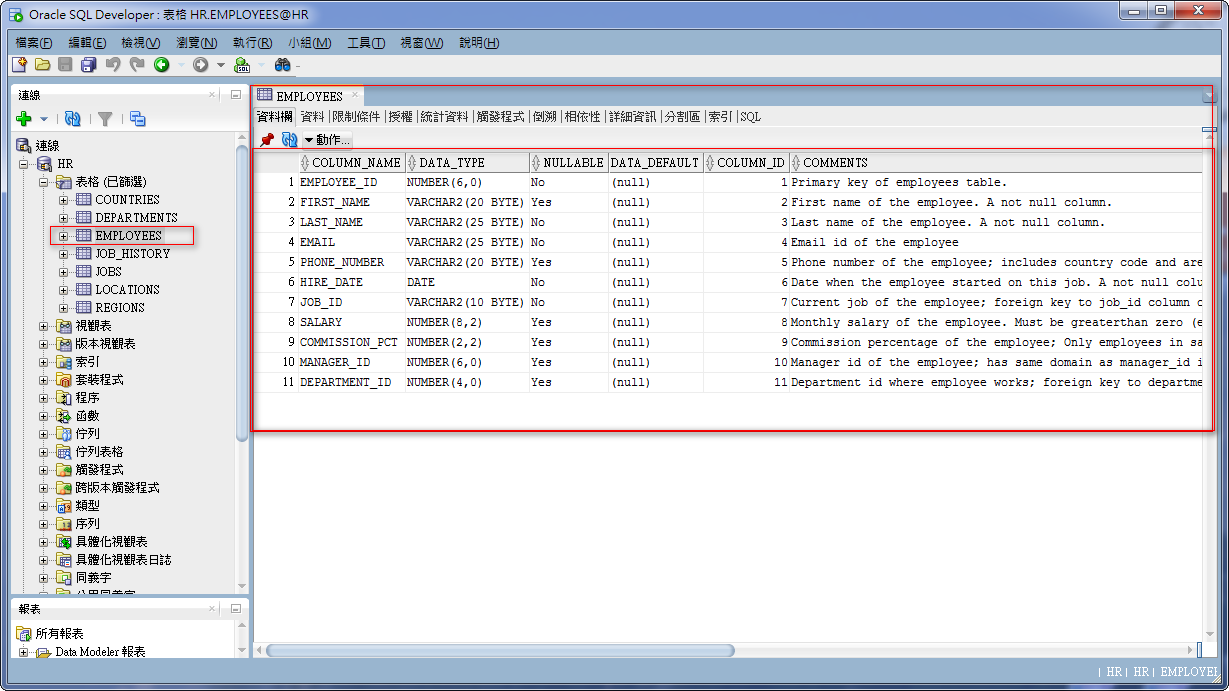Switch to the 相依性 tab
Image resolution: width=1229 pixels, height=691 pixels.
582,117
